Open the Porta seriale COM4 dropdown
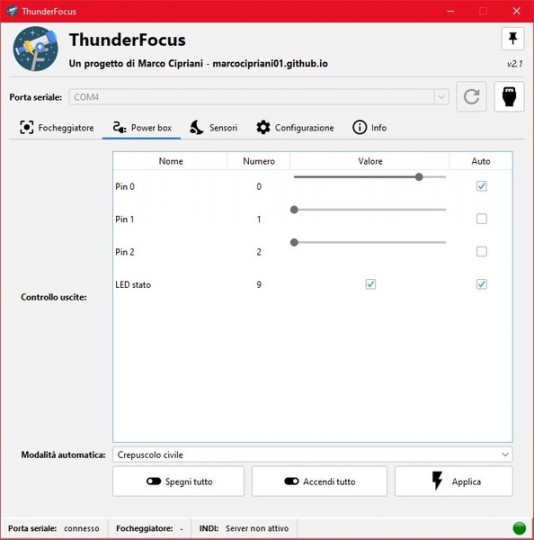This screenshot has height=540, width=534. pos(259,97)
